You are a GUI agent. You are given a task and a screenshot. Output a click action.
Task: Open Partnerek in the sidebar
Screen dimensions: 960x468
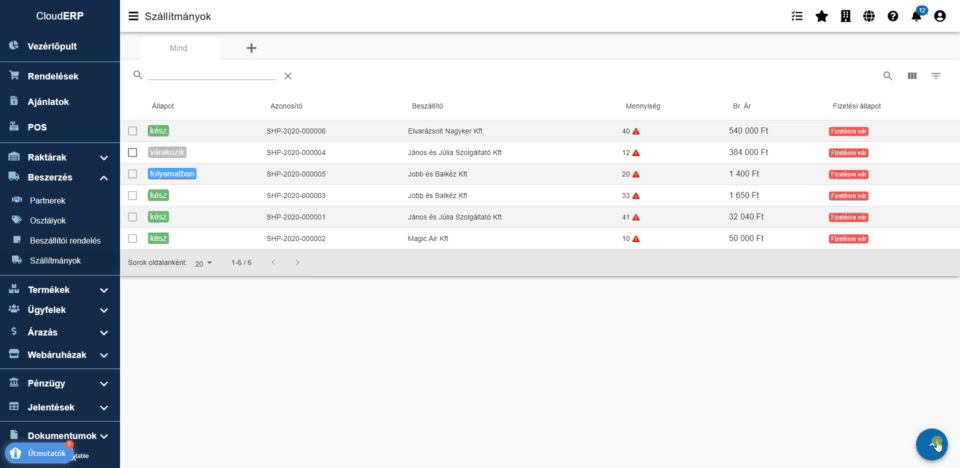pyautogui.click(x=49, y=201)
